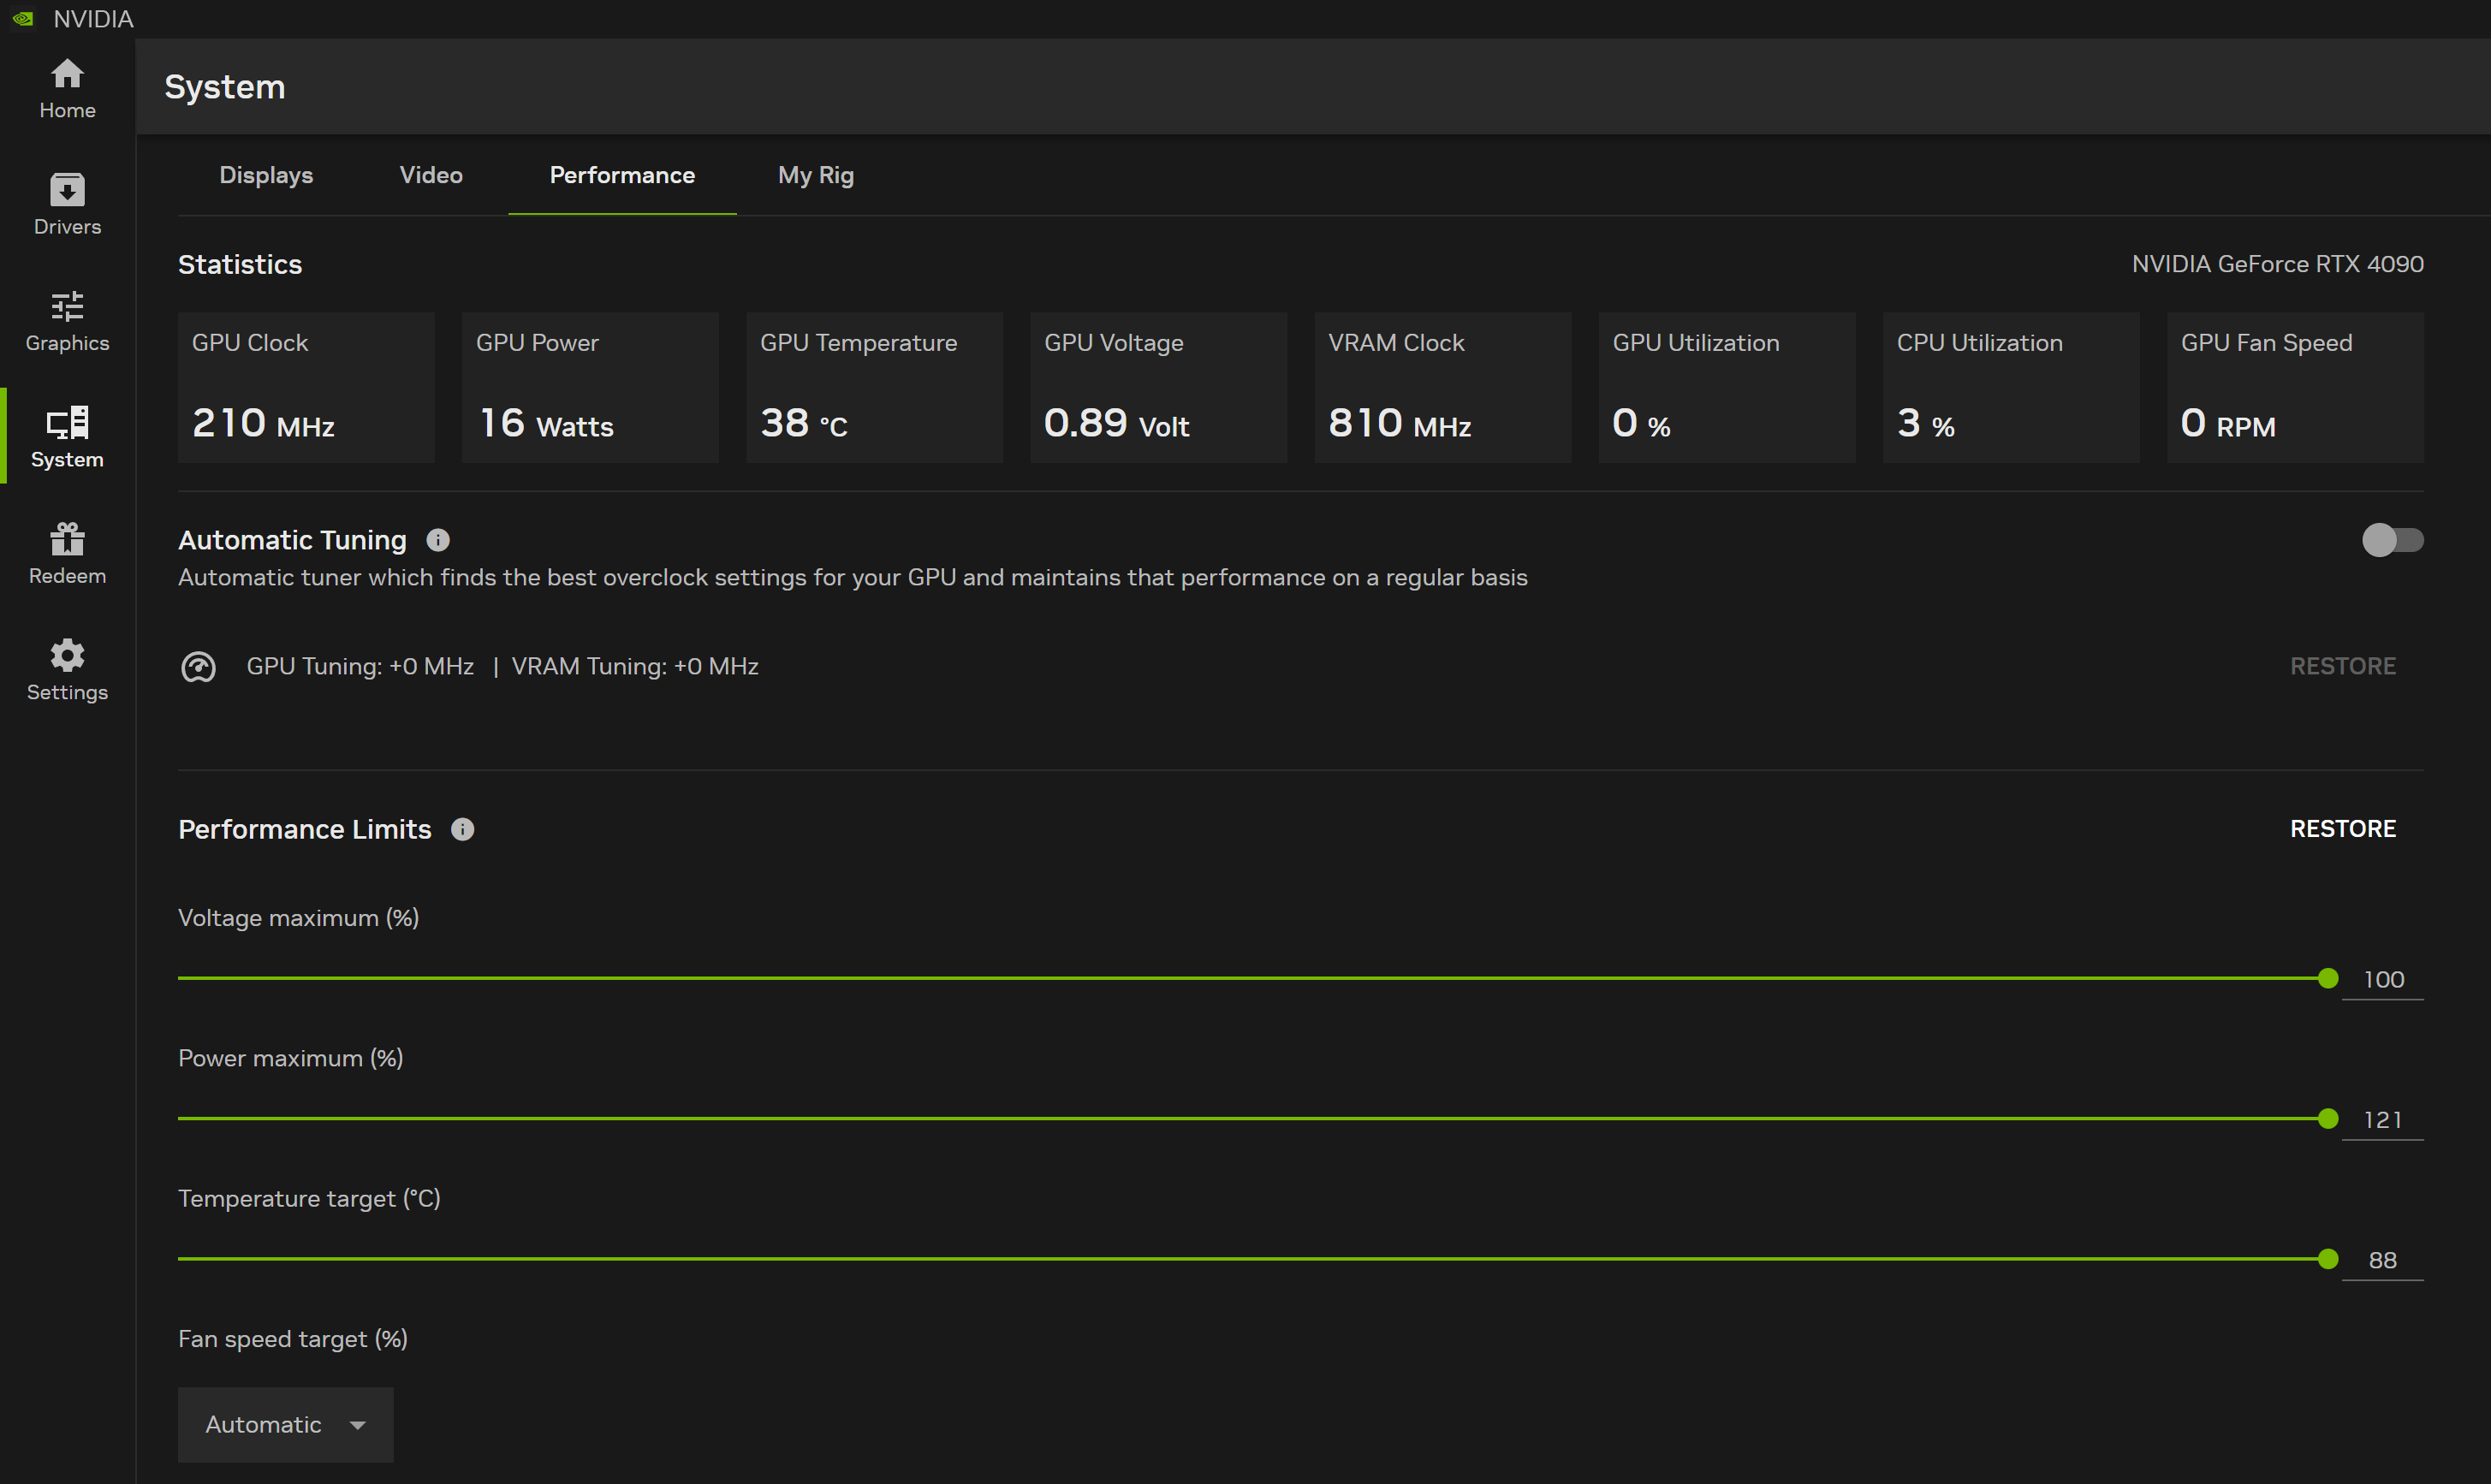
Task: Click the Automatic dropdown arrow
Action: (x=357, y=1425)
